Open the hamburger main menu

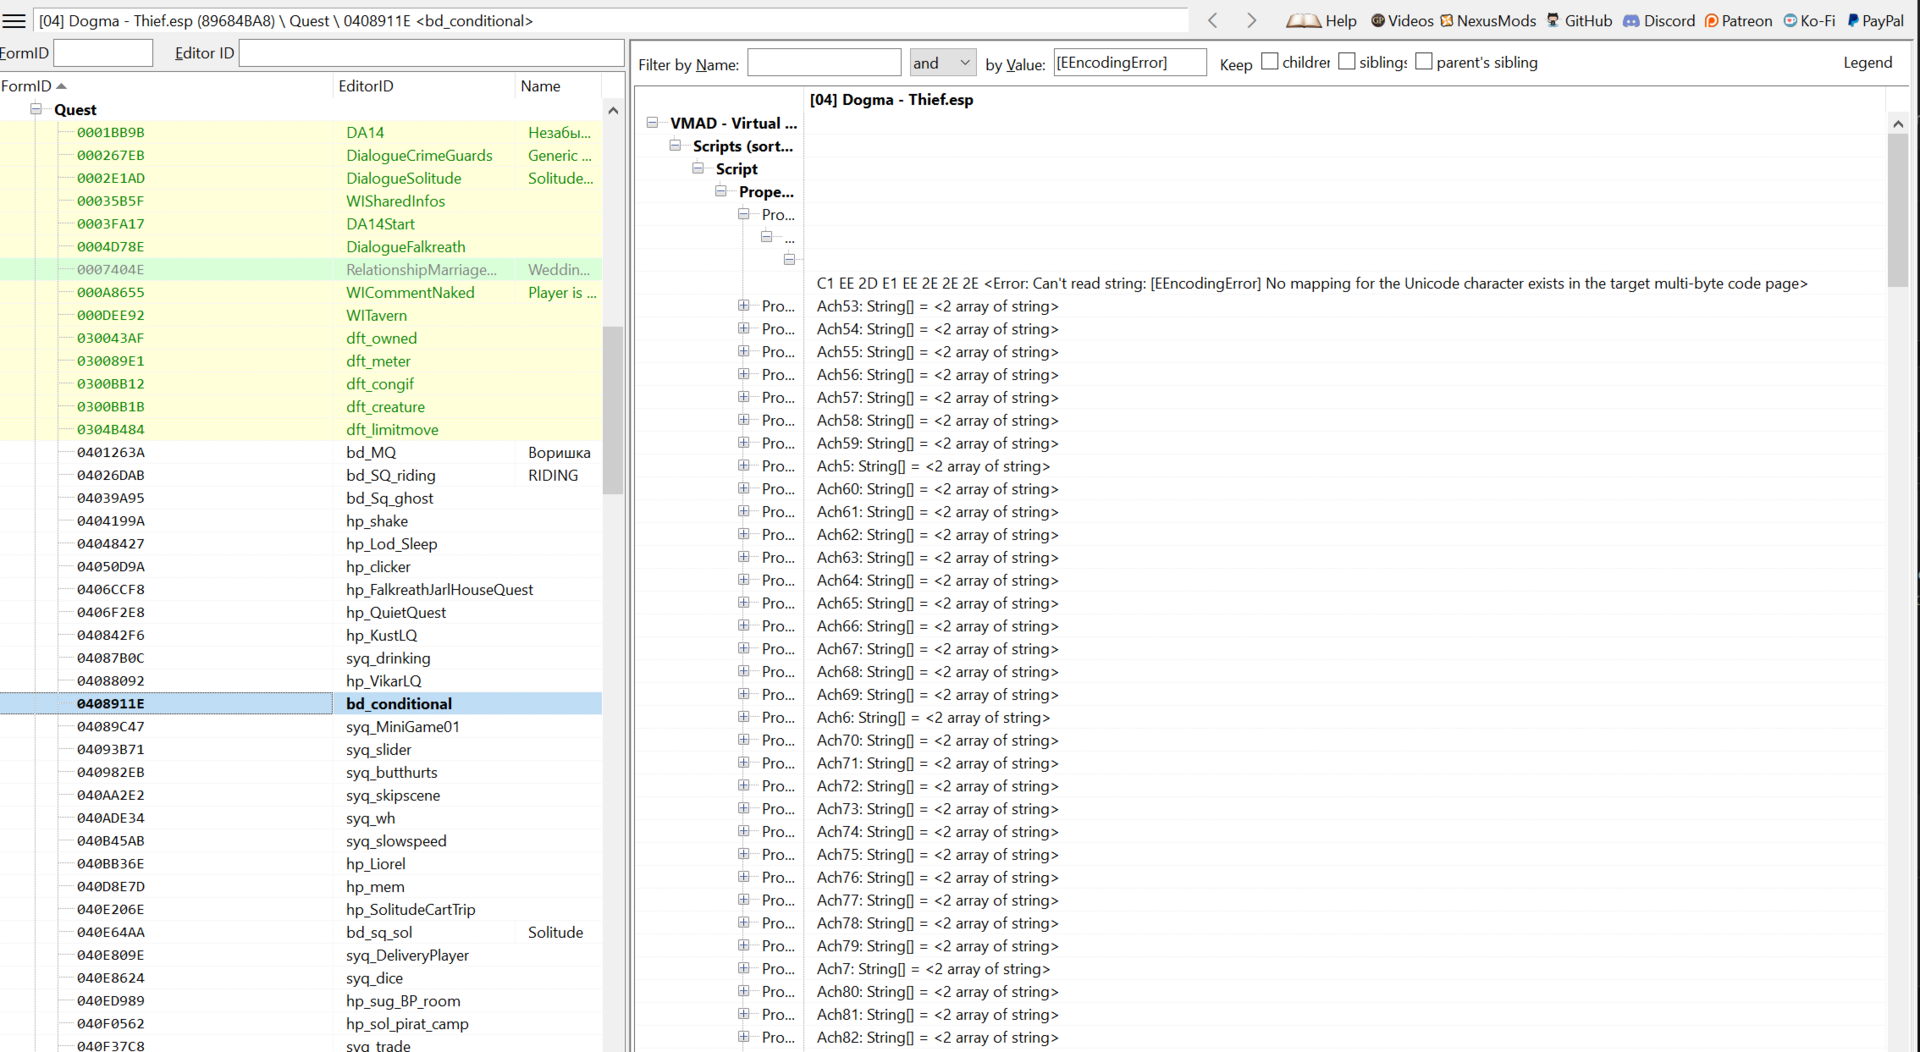point(14,20)
